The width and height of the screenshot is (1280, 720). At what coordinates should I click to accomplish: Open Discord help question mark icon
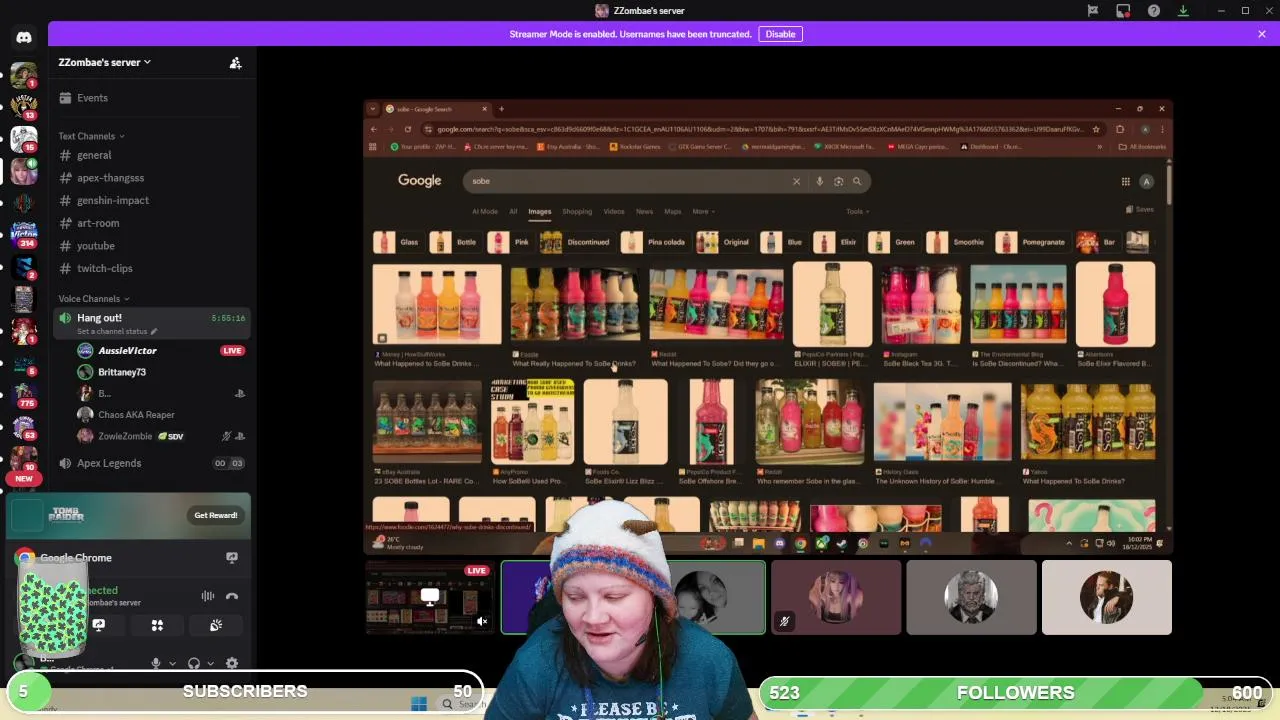(1154, 11)
